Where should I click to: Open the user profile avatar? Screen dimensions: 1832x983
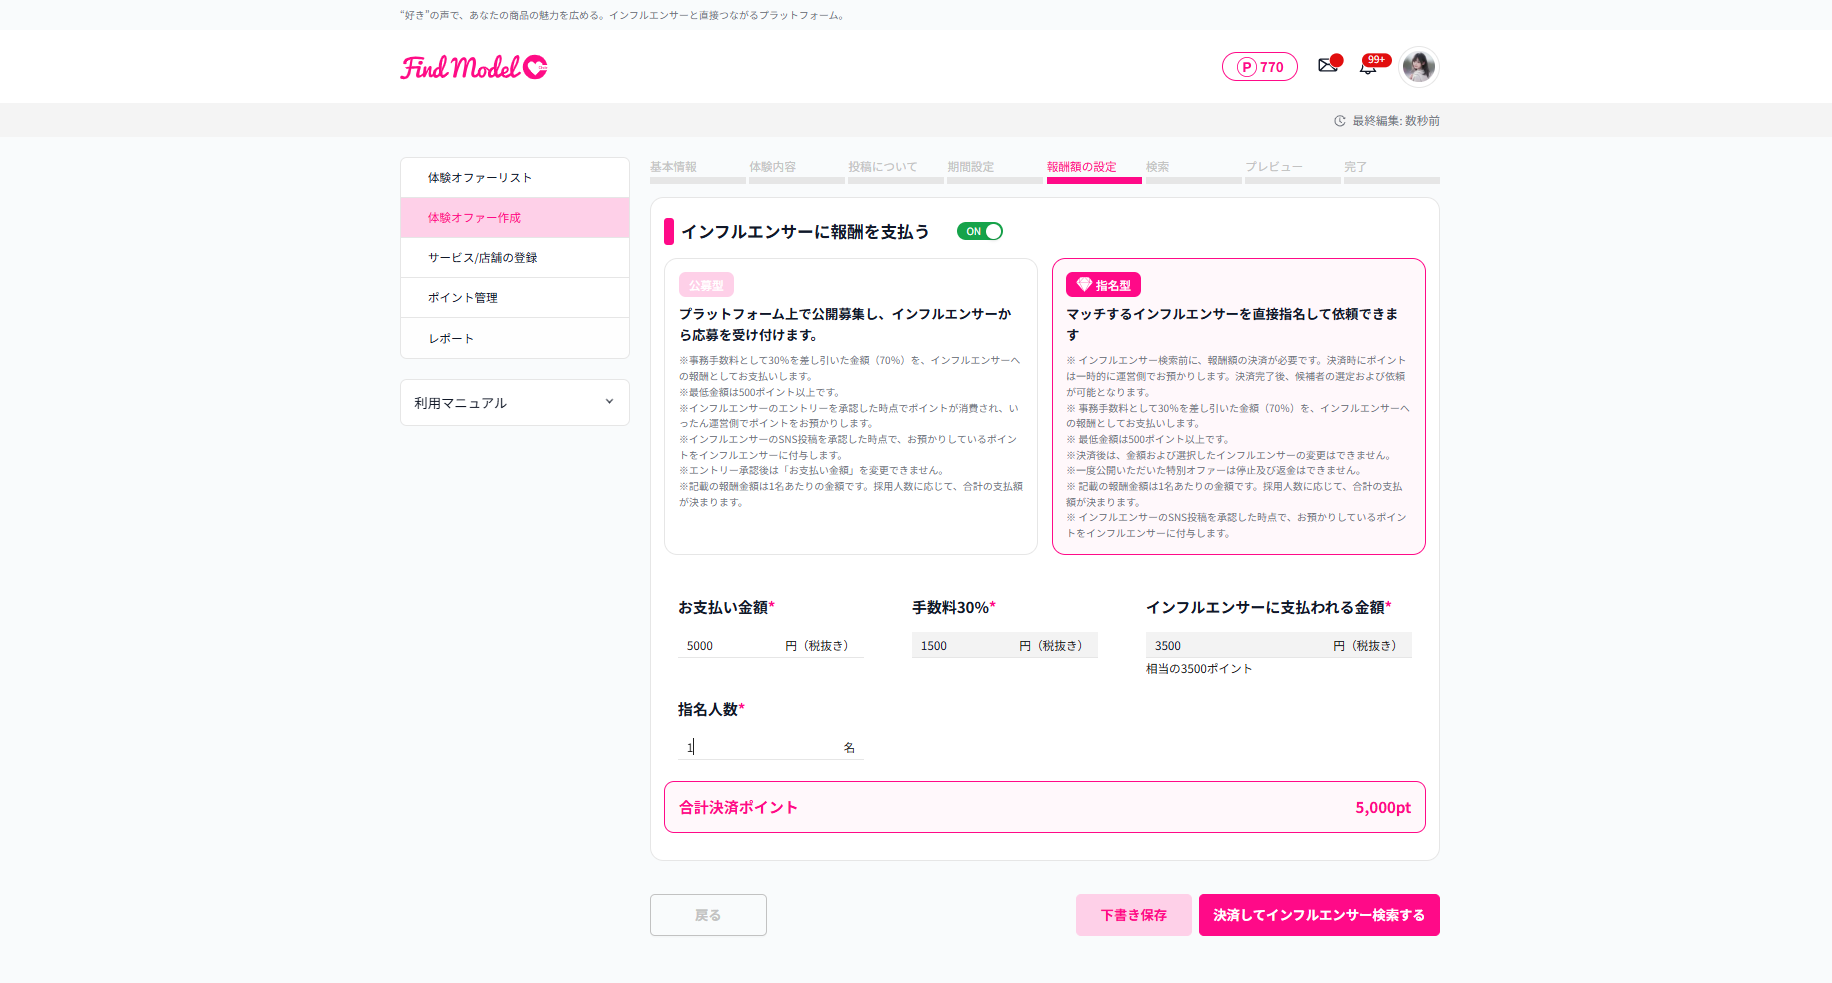tap(1419, 67)
